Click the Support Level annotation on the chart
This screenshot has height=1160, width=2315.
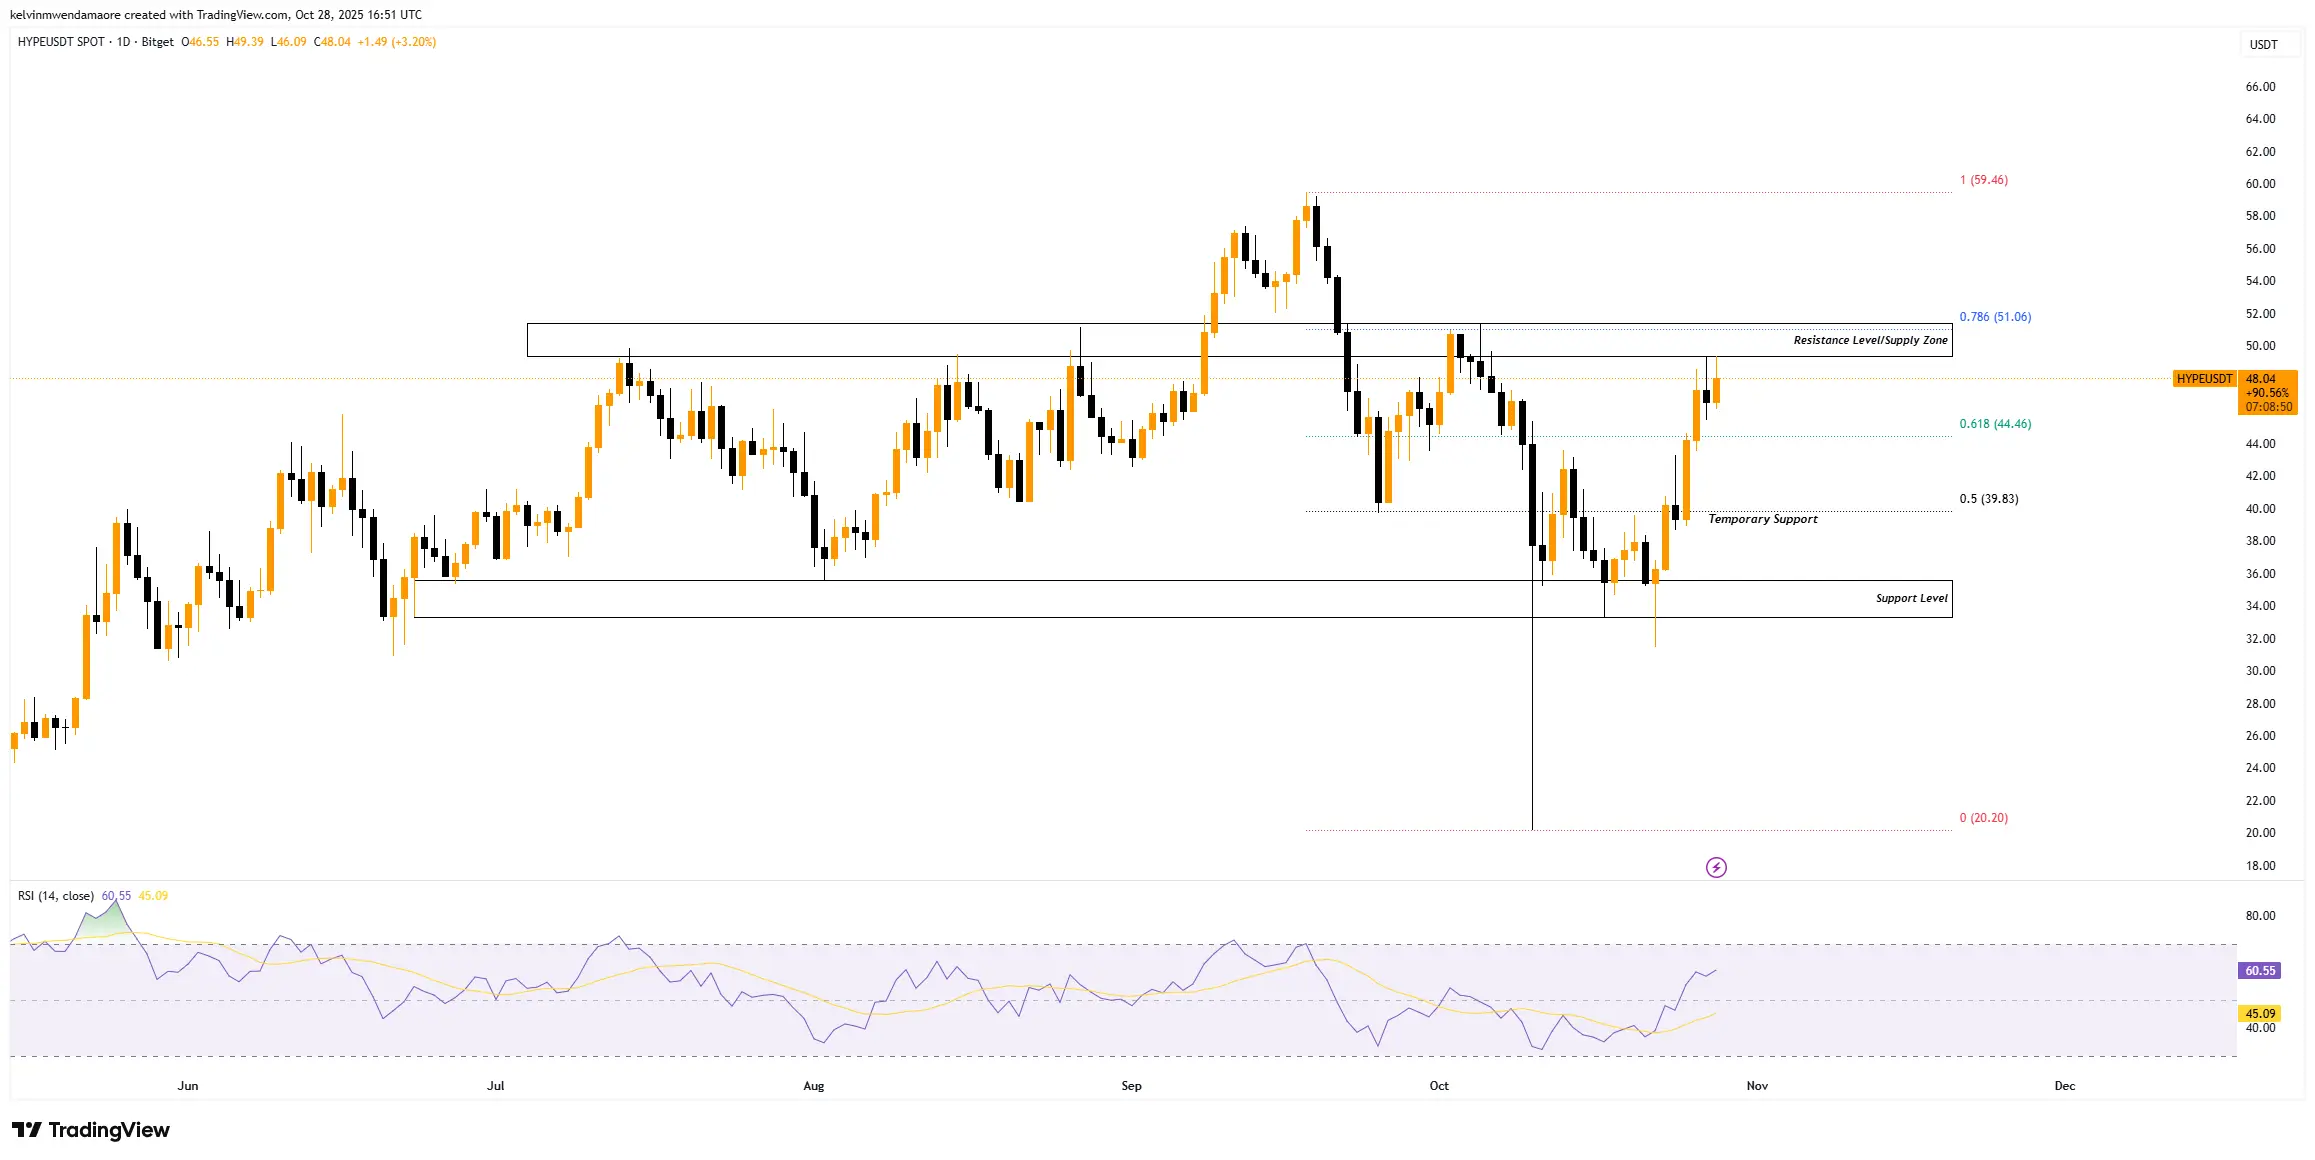[x=1910, y=597]
